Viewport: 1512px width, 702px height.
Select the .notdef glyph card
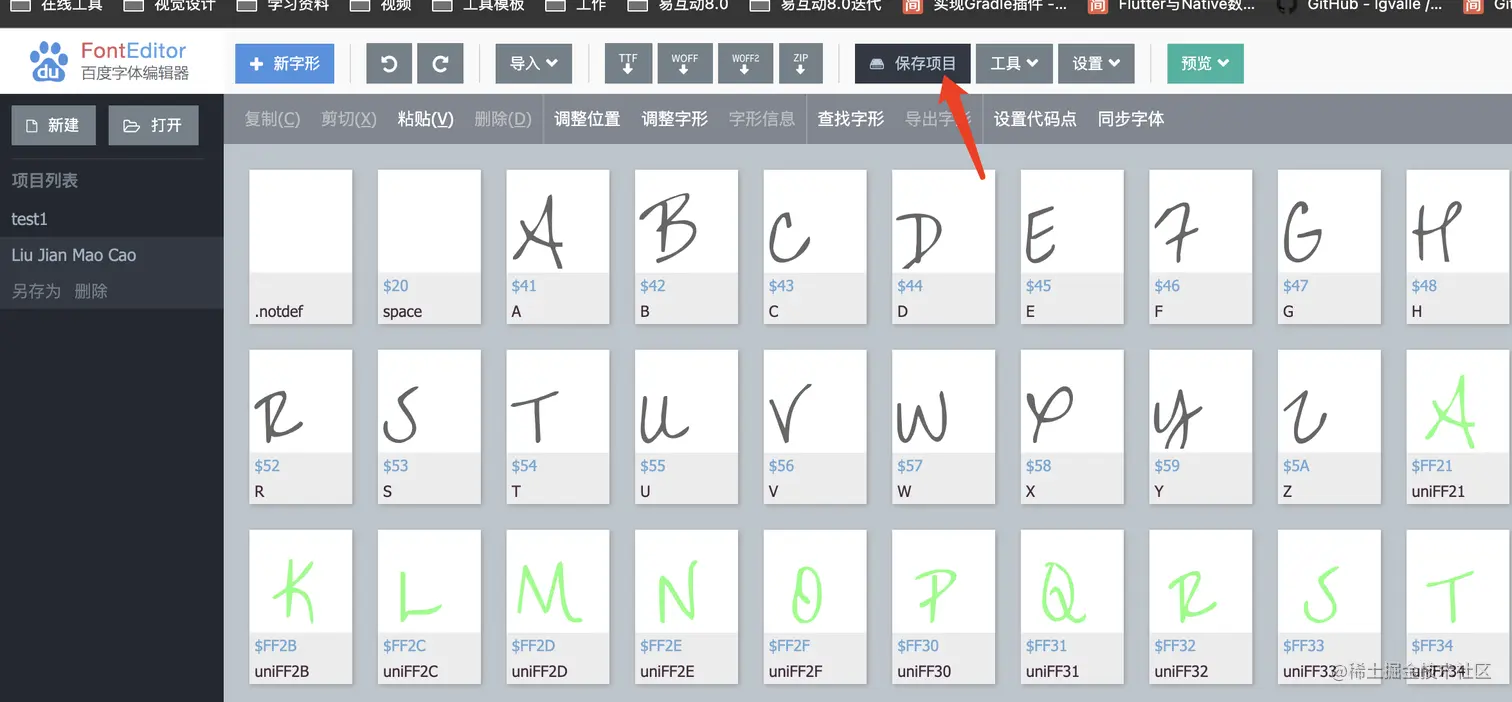[301, 246]
